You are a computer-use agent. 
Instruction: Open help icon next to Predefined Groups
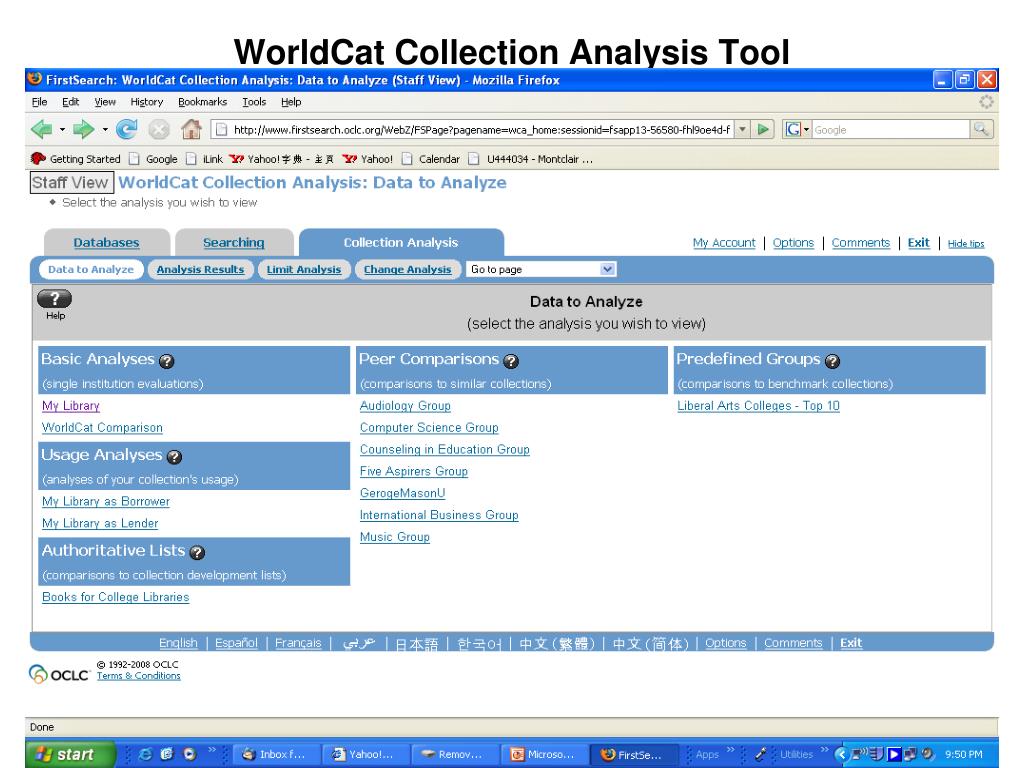click(832, 360)
